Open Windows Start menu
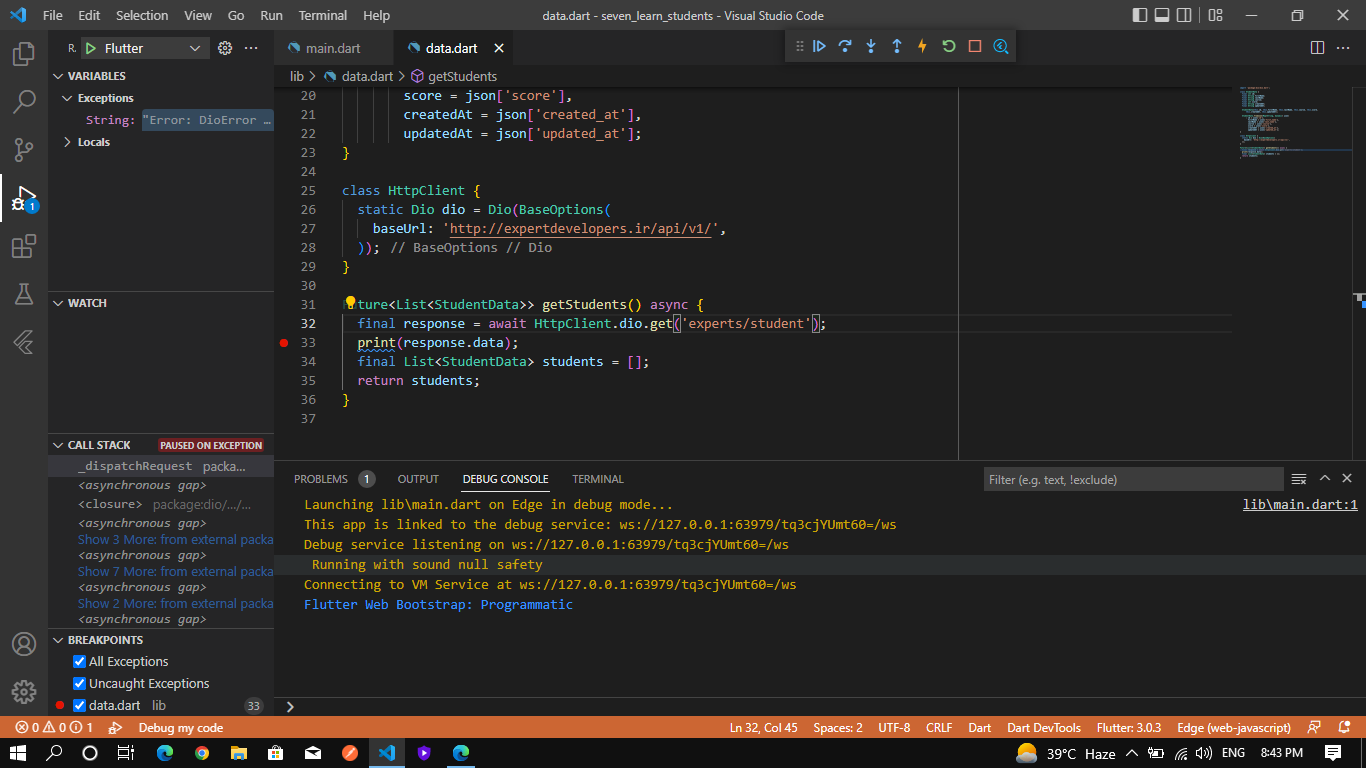The height and width of the screenshot is (768, 1366). pos(18,753)
